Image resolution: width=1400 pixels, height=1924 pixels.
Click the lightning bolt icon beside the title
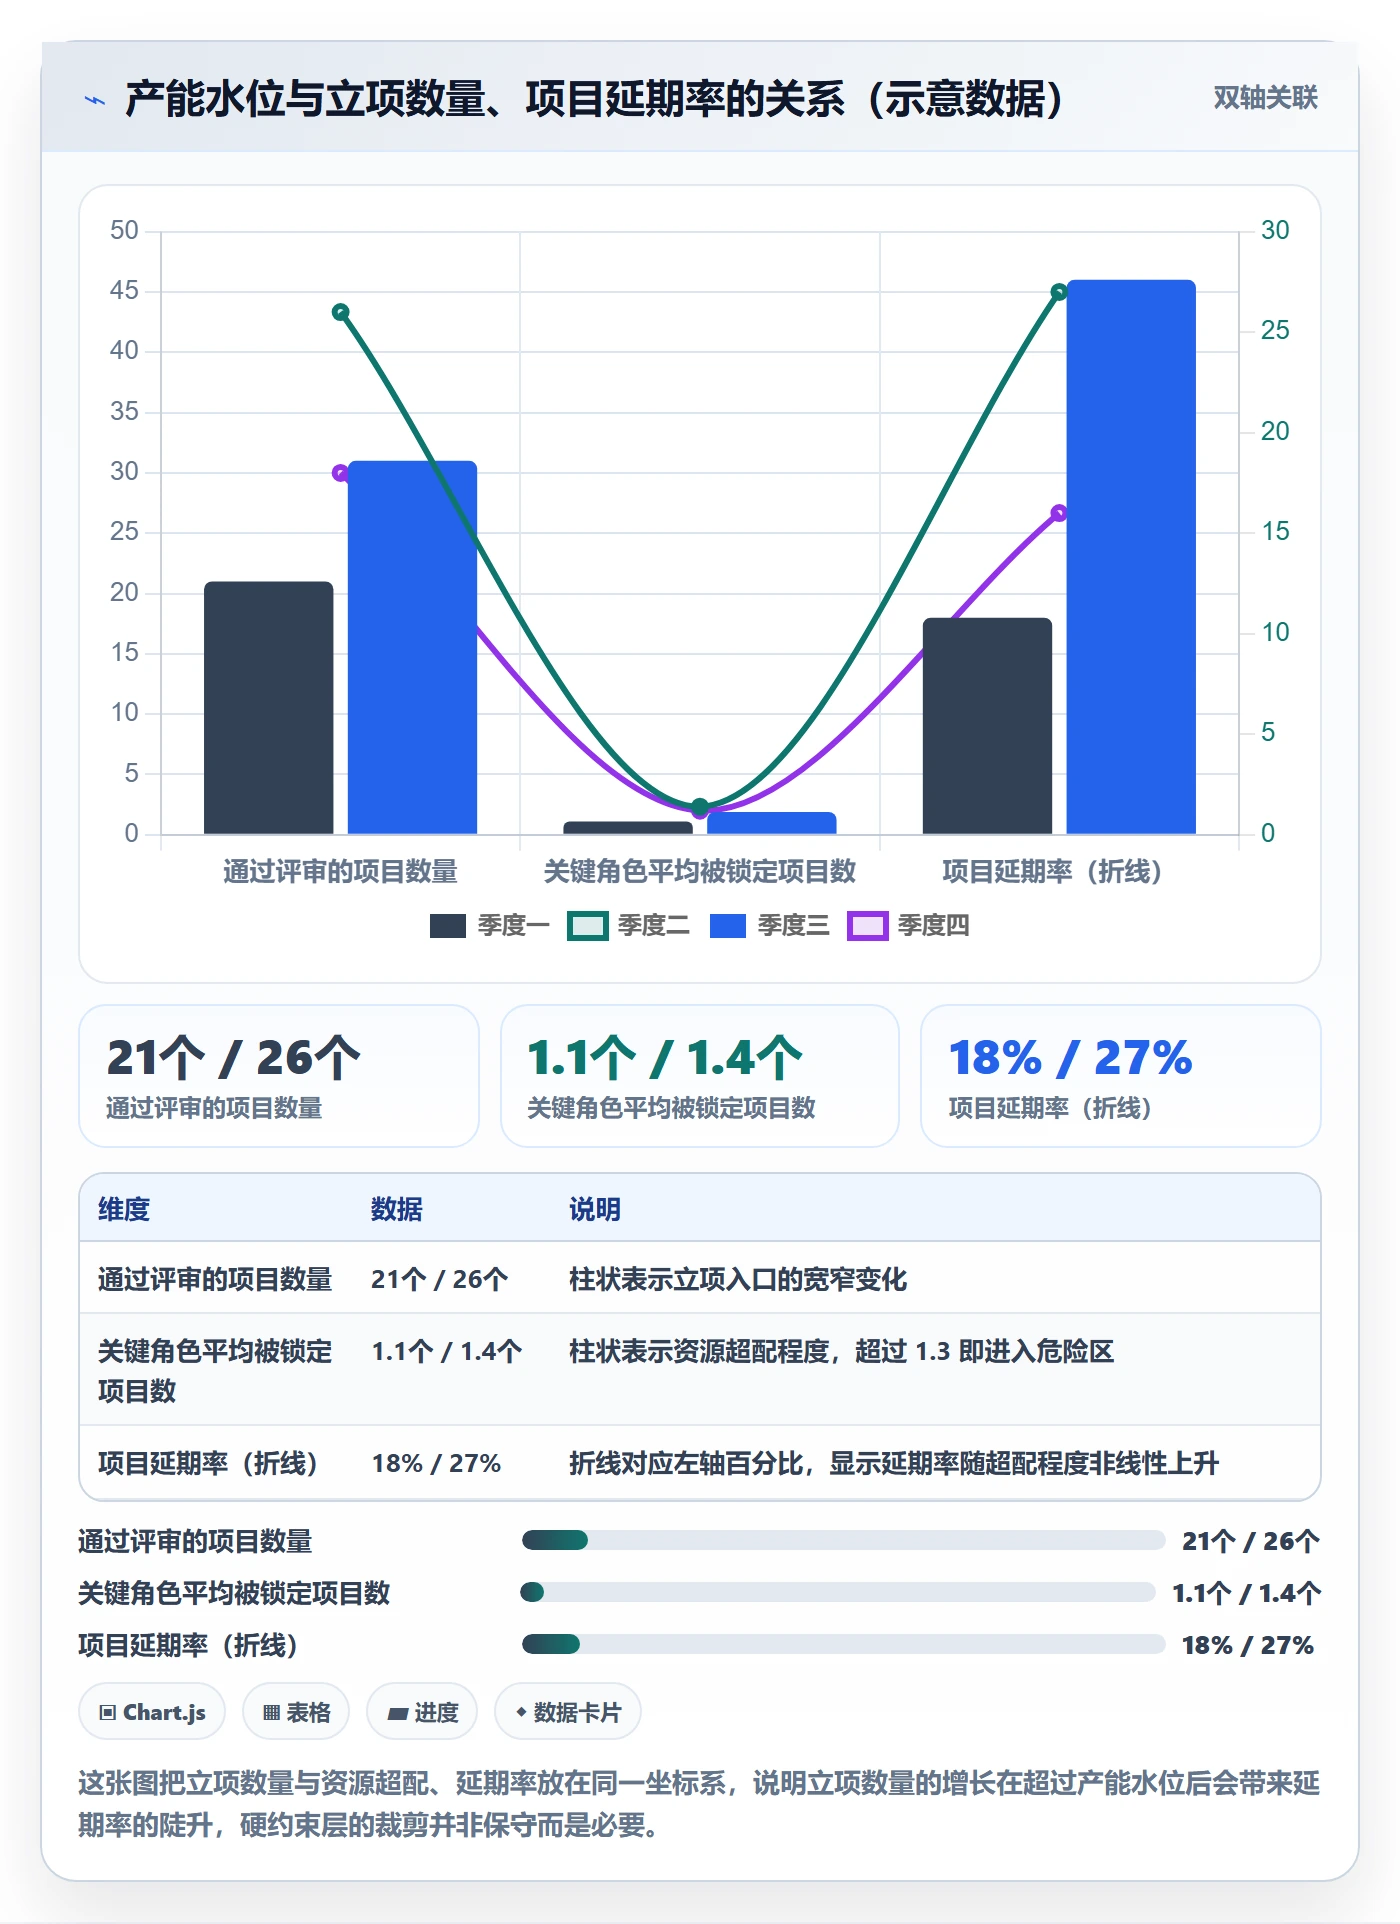click(95, 100)
